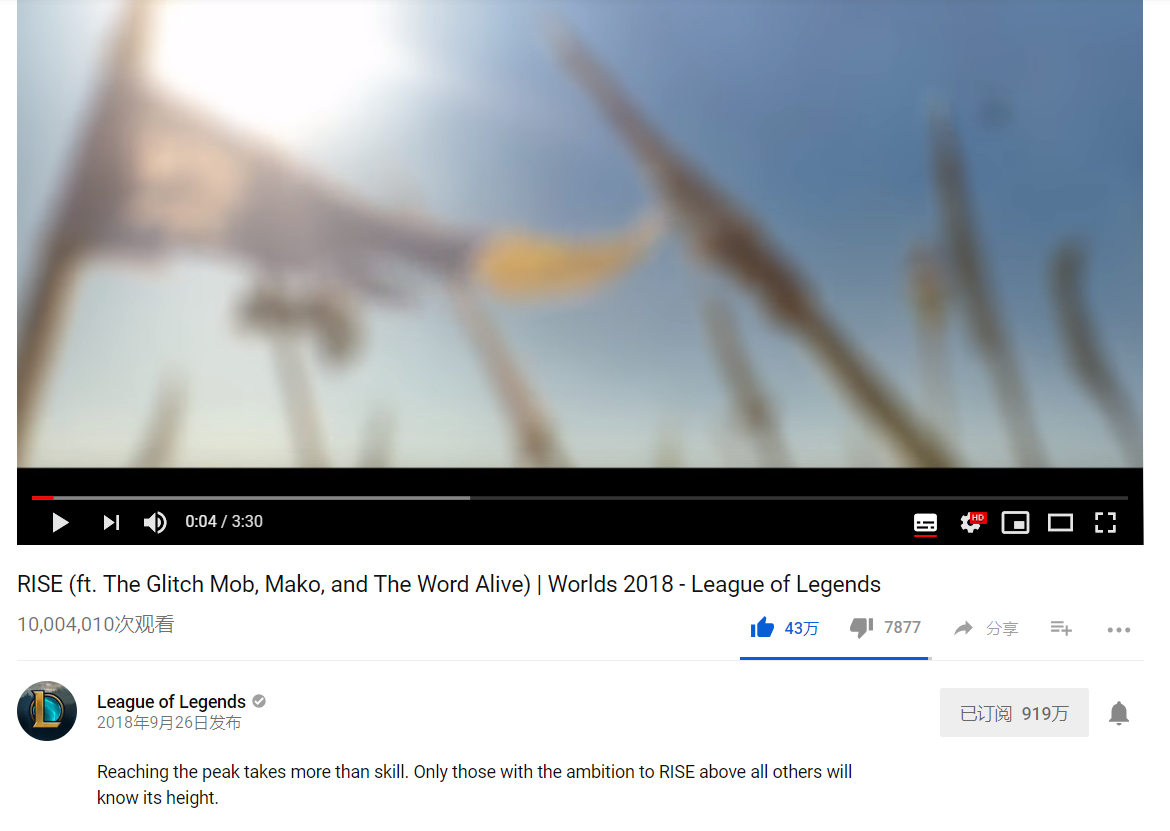Open the notification bell options
Image resolution: width=1170 pixels, height=831 pixels.
(1119, 714)
